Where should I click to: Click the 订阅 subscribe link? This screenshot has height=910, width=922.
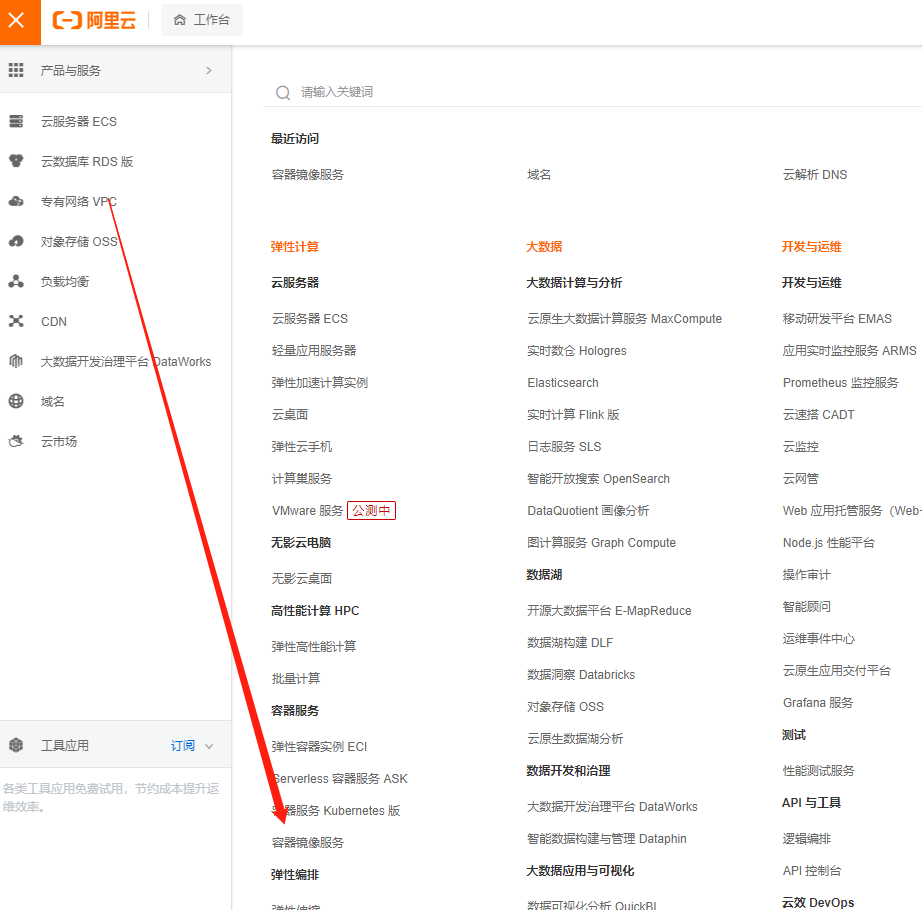(182, 745)
